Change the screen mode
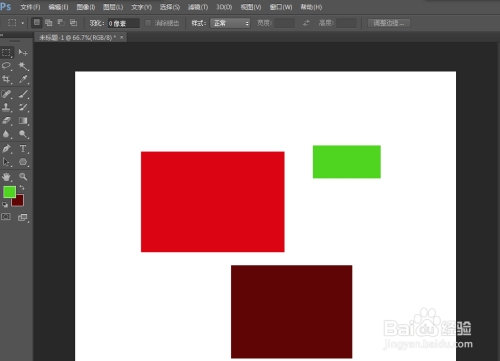 pyautogui.click(x=23, y=217)
